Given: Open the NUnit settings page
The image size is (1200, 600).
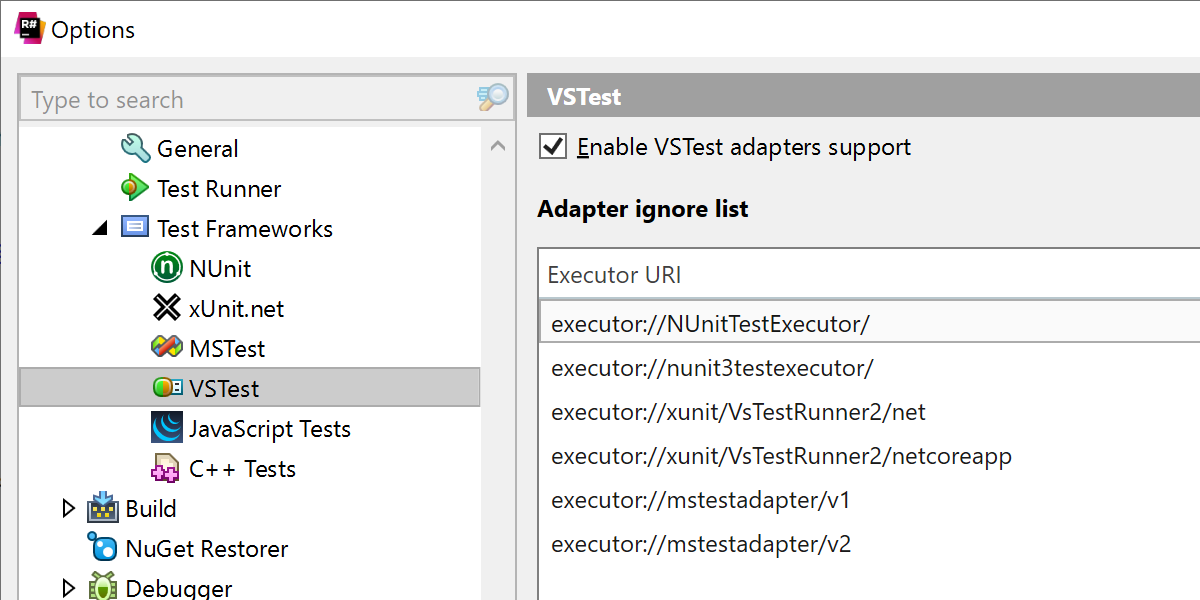Looking at the screenshot, I should [x=220, y=269].
